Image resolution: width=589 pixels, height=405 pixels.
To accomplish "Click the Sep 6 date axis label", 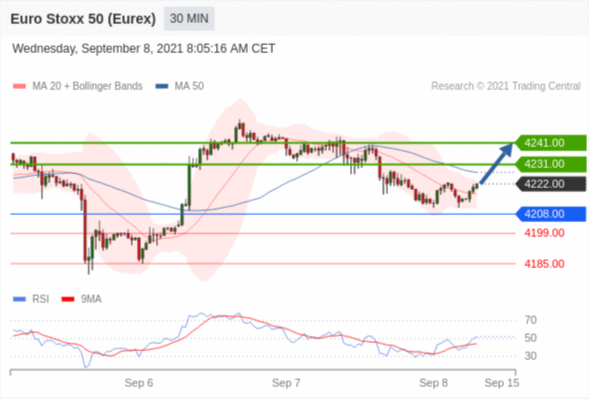I will (139, 383).
